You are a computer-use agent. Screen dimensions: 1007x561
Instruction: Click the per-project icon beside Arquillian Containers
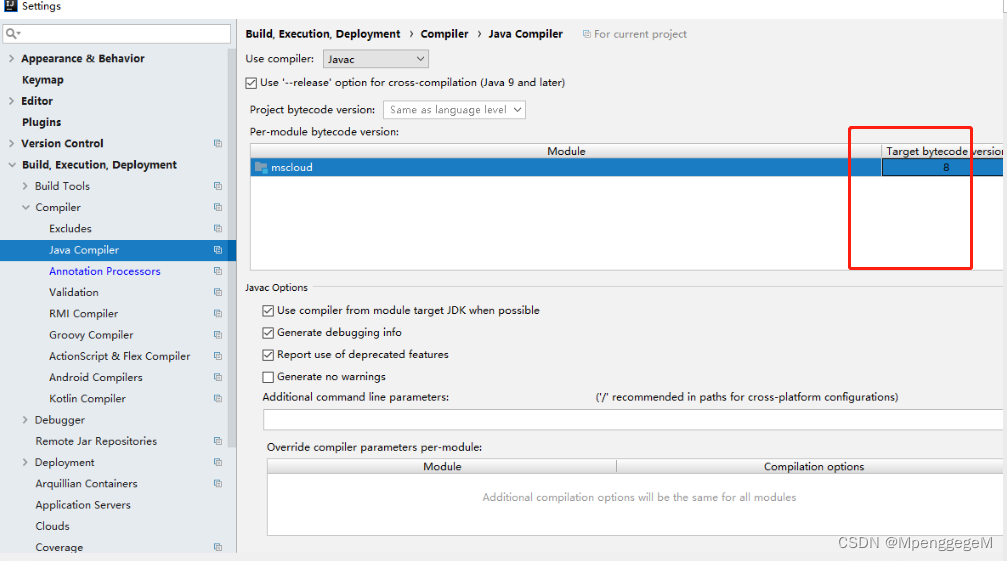click(x=218, y=483)
